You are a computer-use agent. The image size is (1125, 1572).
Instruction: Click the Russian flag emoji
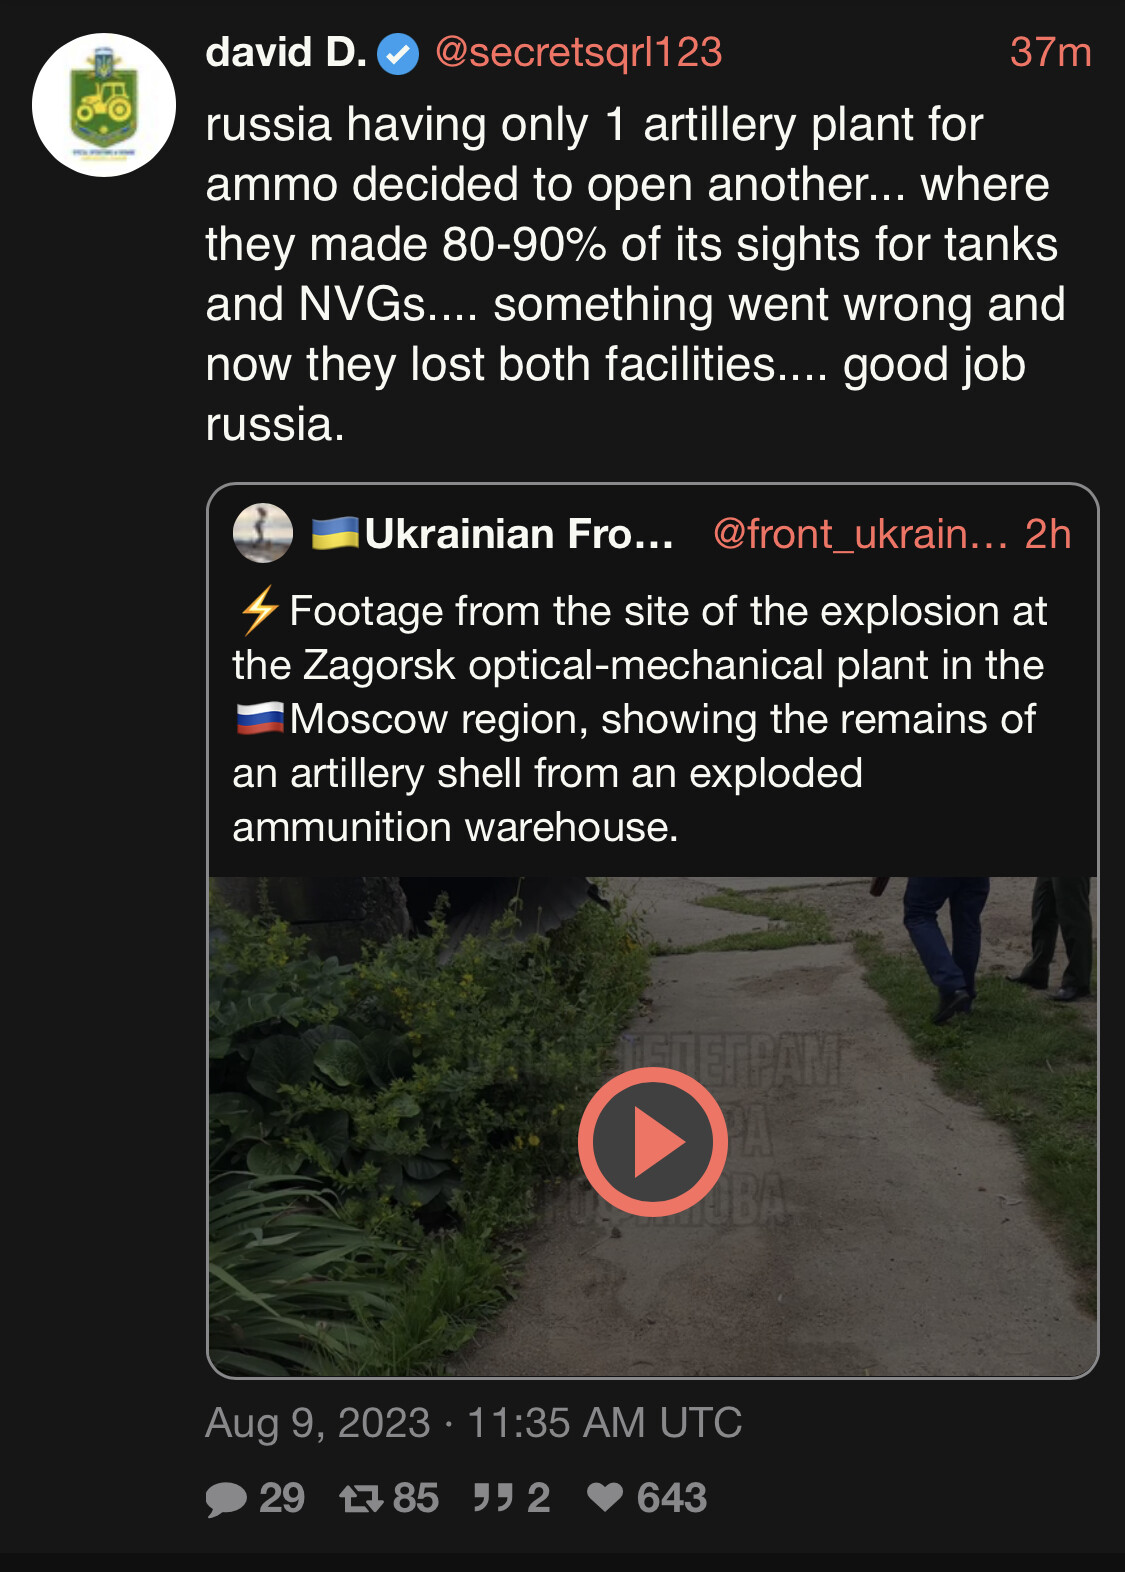260,719
